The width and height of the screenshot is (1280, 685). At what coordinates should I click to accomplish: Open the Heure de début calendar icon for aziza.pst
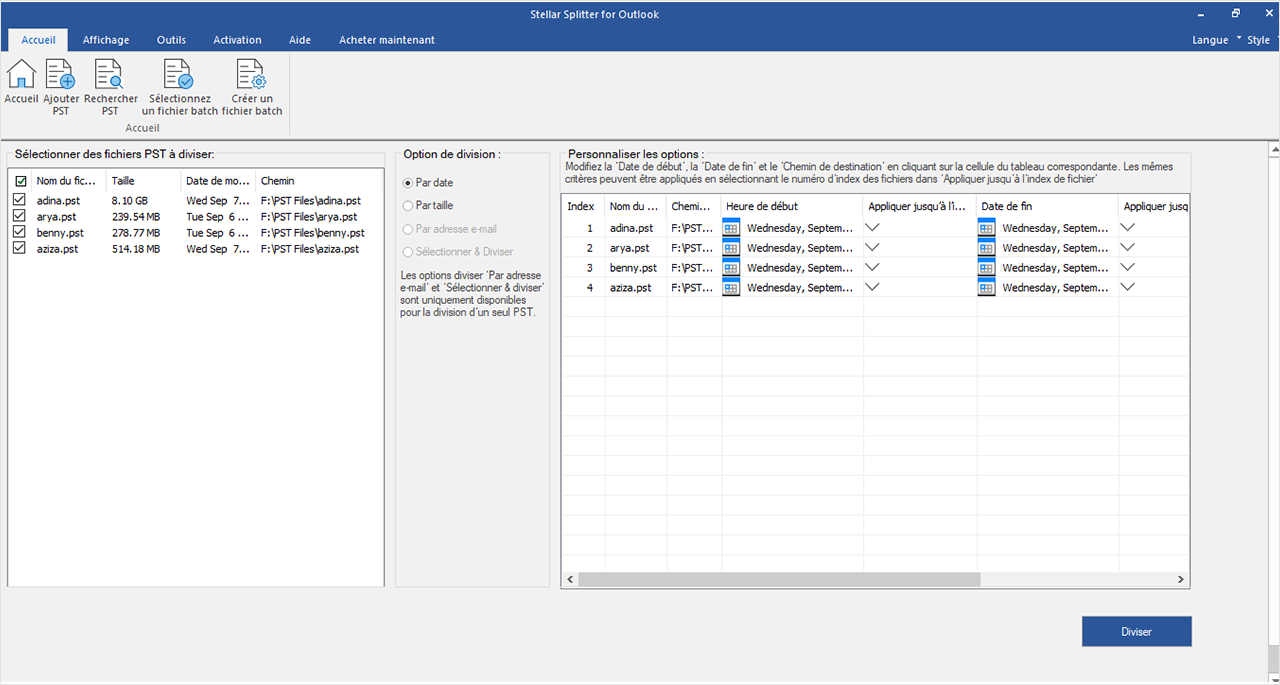pyautogui.click(x=731, y=288)
